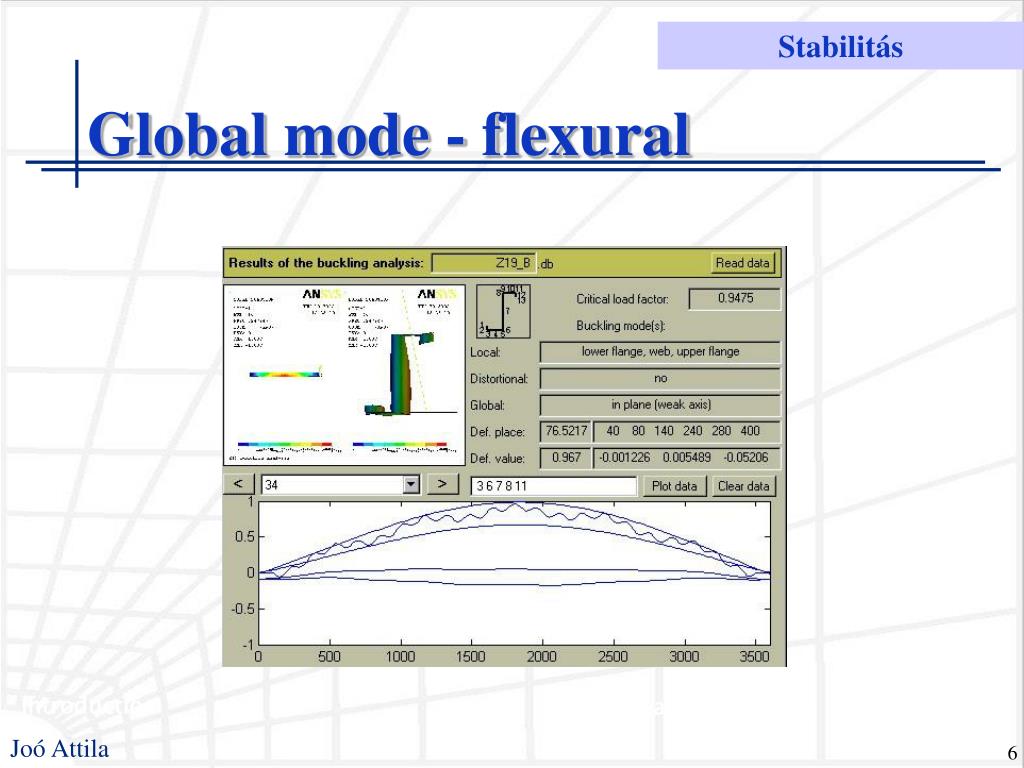Go to next mode with > button
The image size is (1024, 768).
coord(442,484)
